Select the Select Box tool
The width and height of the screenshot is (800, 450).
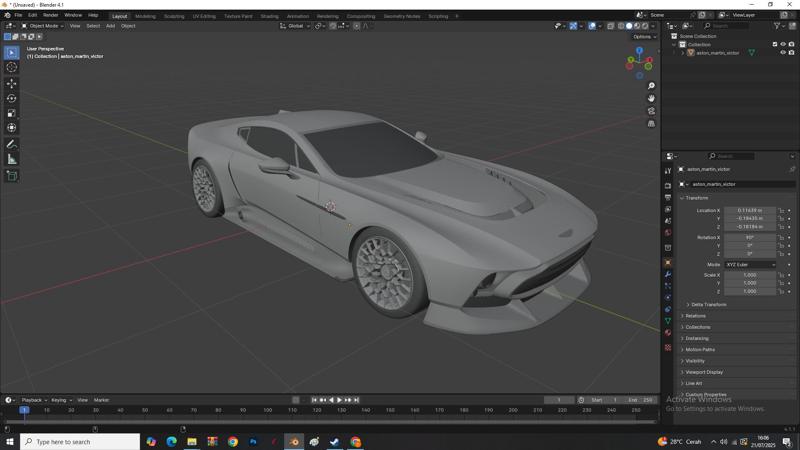coord(11,53)
